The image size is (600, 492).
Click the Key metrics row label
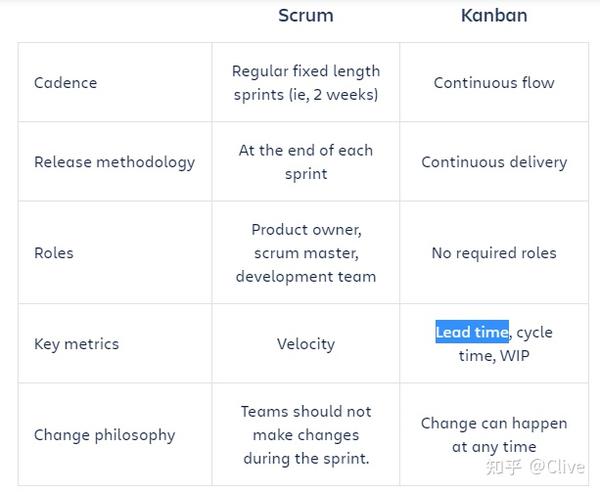click(x=76, y=344)
